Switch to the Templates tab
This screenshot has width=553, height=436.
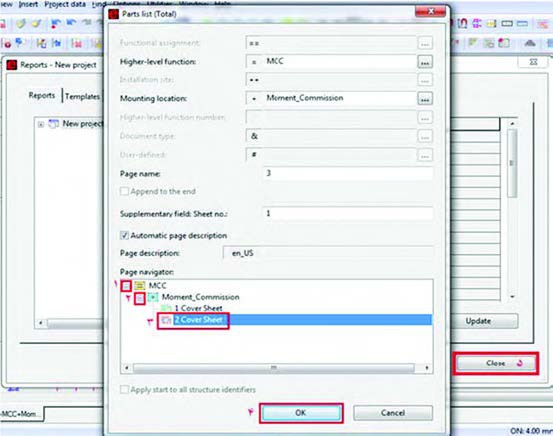coord(83,96)
